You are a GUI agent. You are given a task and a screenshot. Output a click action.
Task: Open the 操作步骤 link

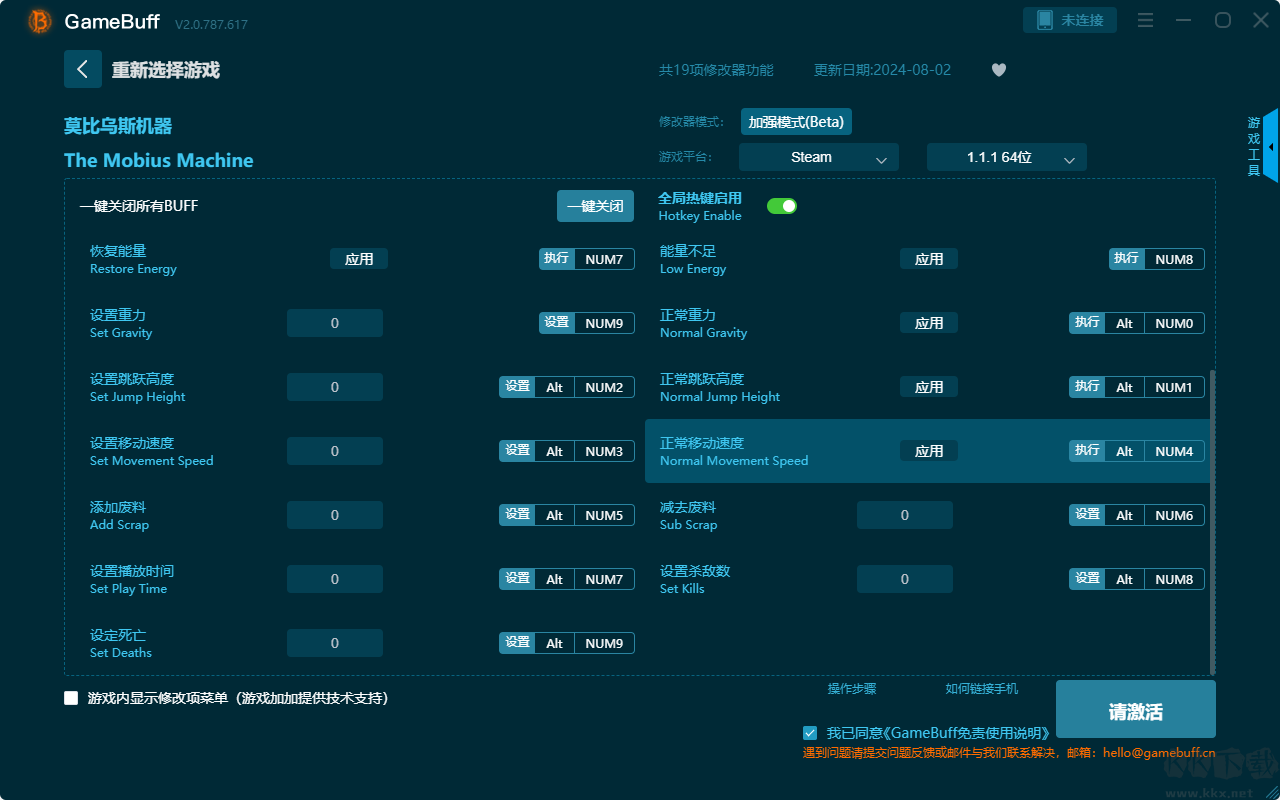(x=852, y=689)
